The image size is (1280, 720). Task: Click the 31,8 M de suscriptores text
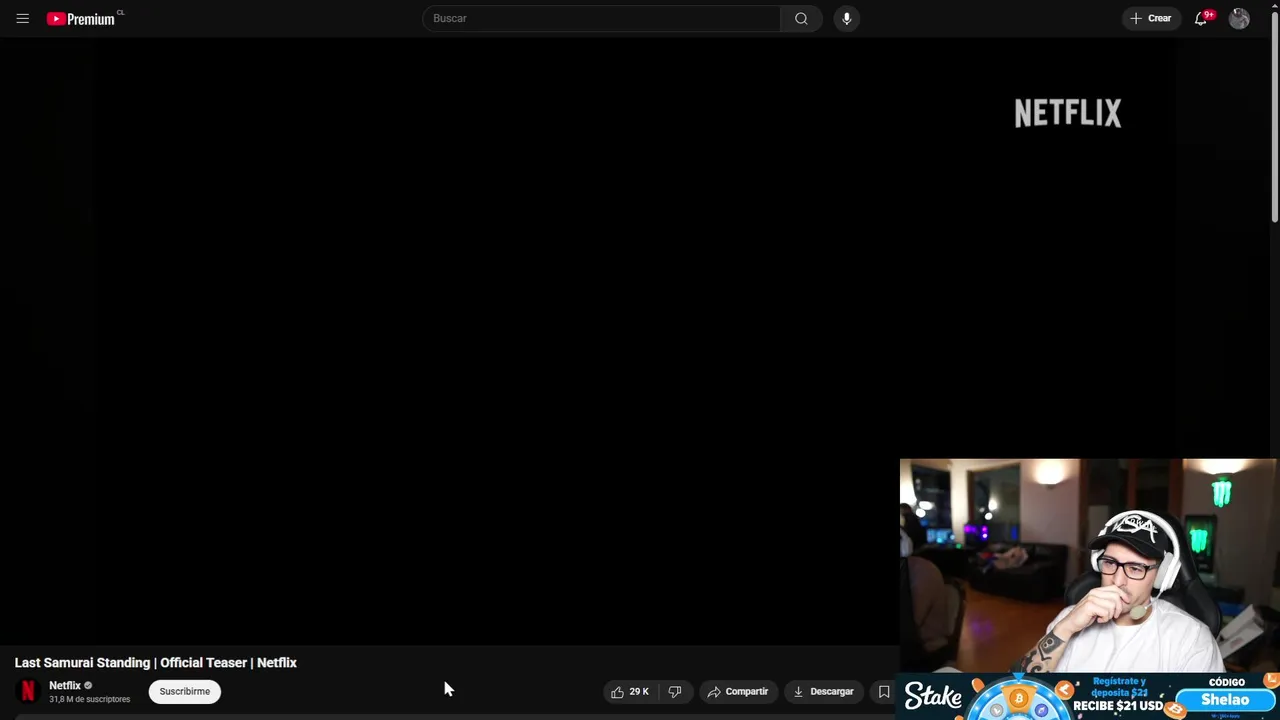pos(90,699)
